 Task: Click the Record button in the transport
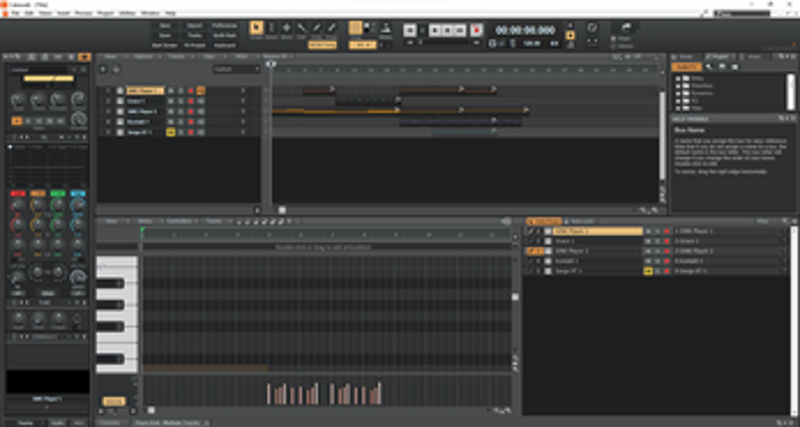coord(477,30)
